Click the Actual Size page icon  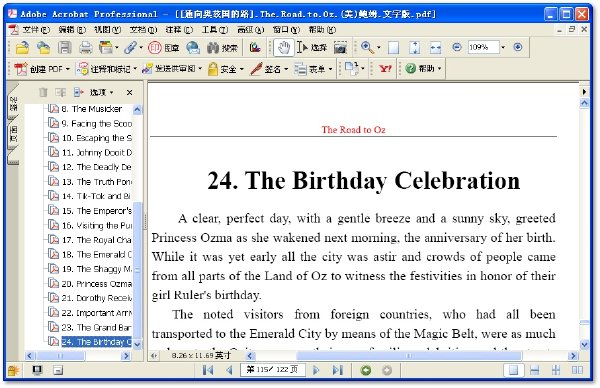(x=393, y=47)
